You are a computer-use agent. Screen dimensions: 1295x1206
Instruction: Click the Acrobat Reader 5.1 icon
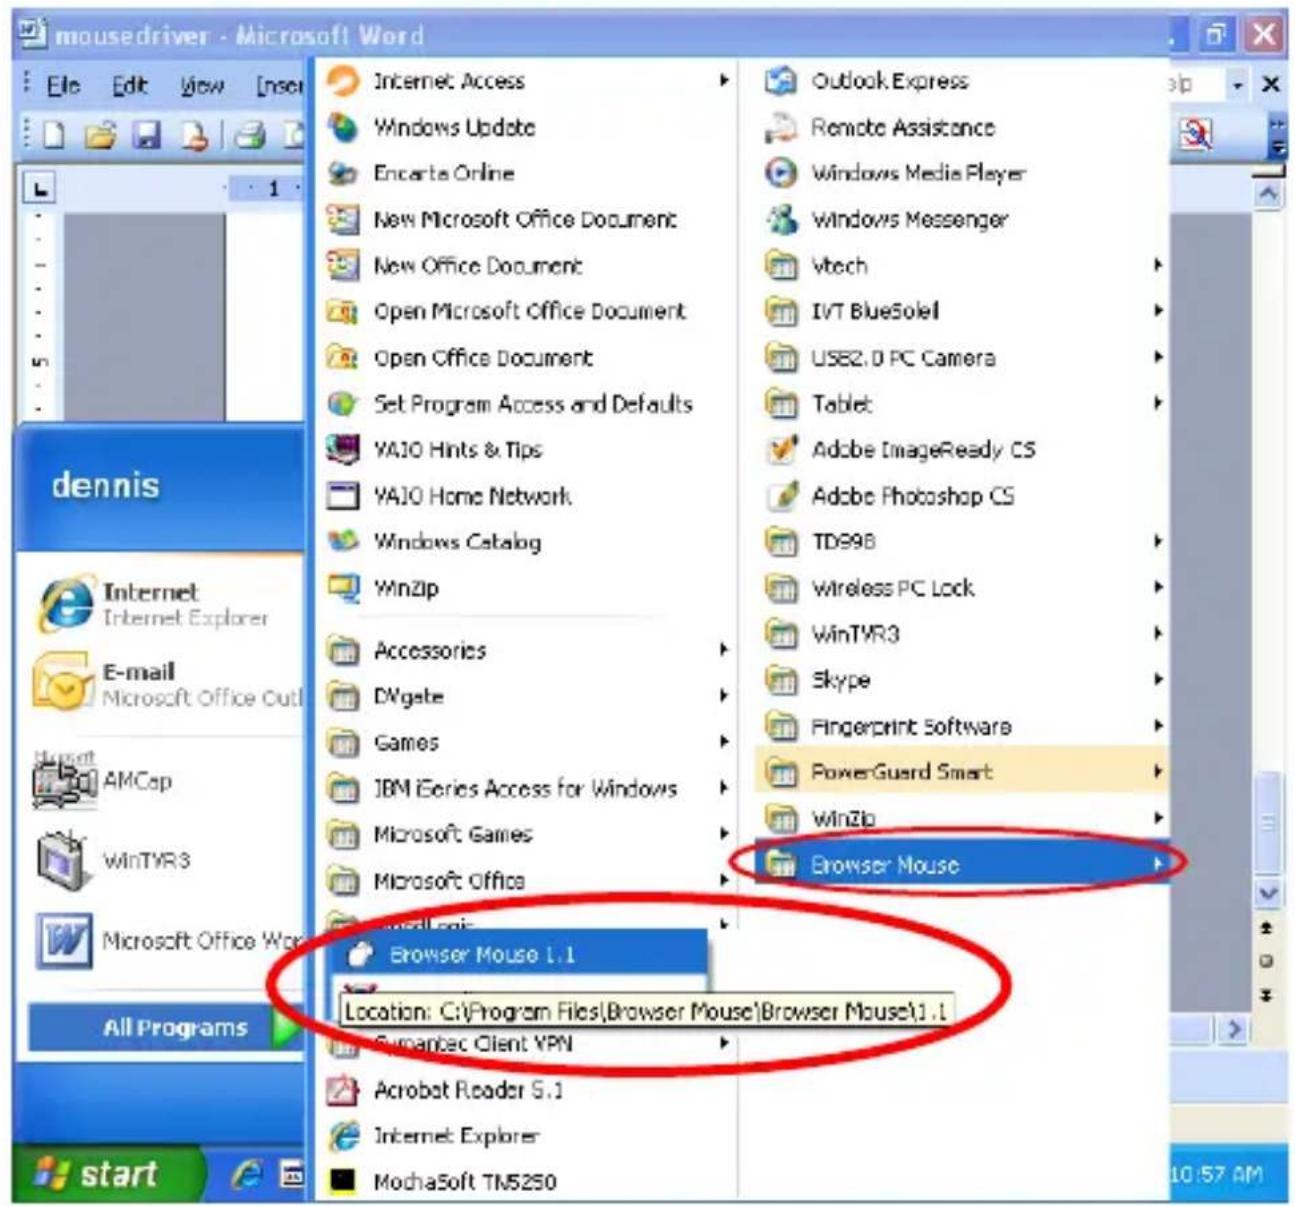click(343, 1089)
